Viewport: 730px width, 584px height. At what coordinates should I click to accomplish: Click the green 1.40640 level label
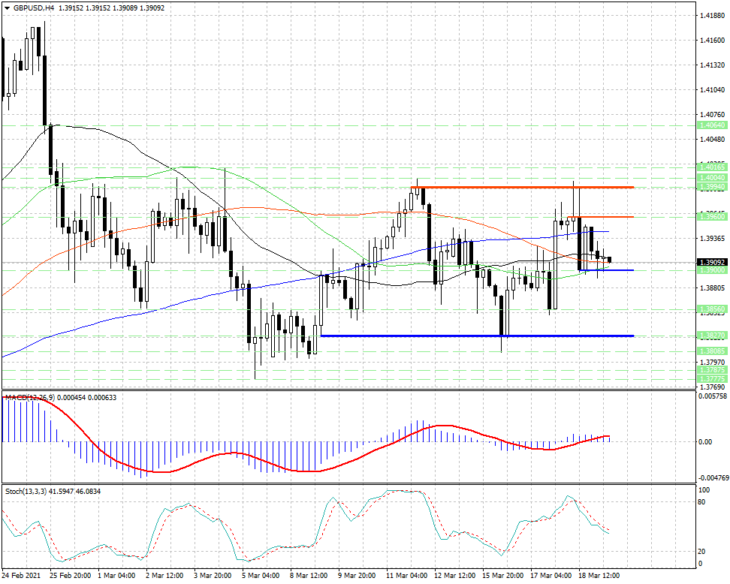tap(711, 125)
